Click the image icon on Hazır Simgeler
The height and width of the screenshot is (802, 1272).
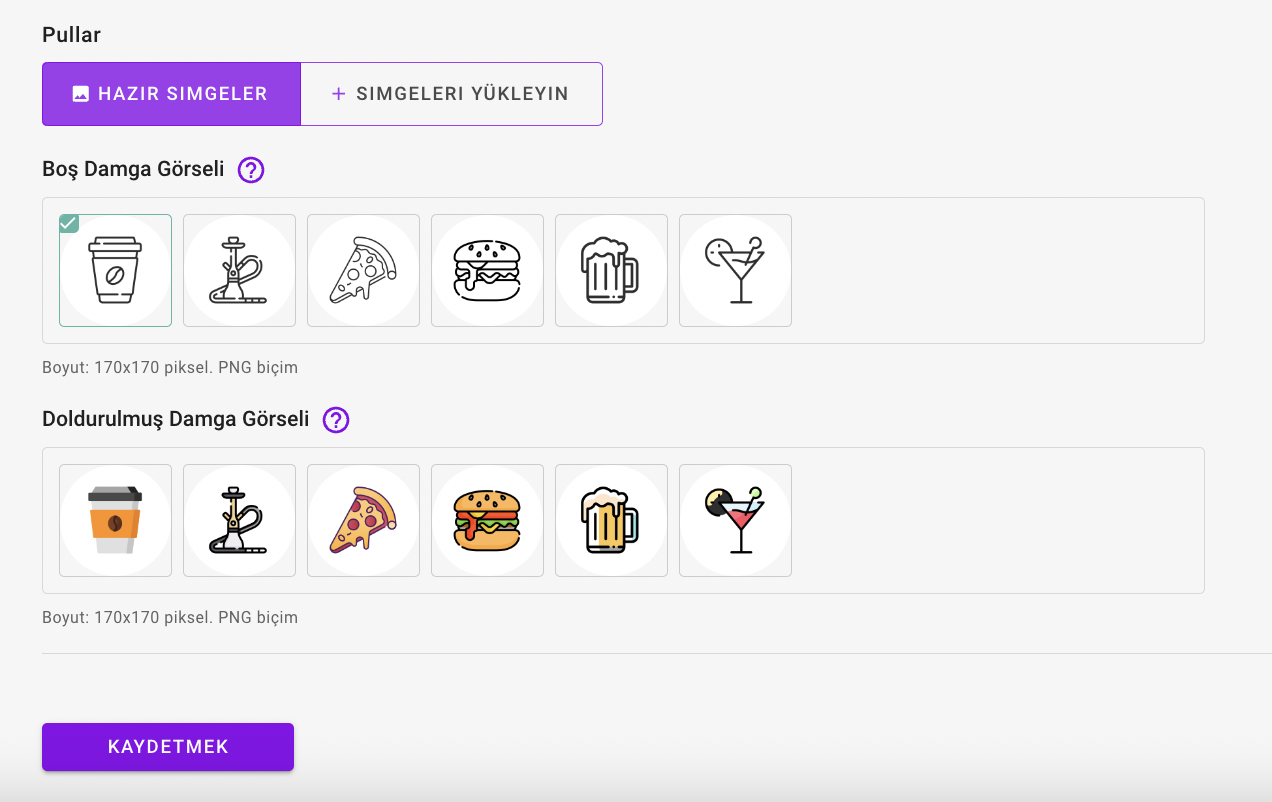[x=81, y=94]
